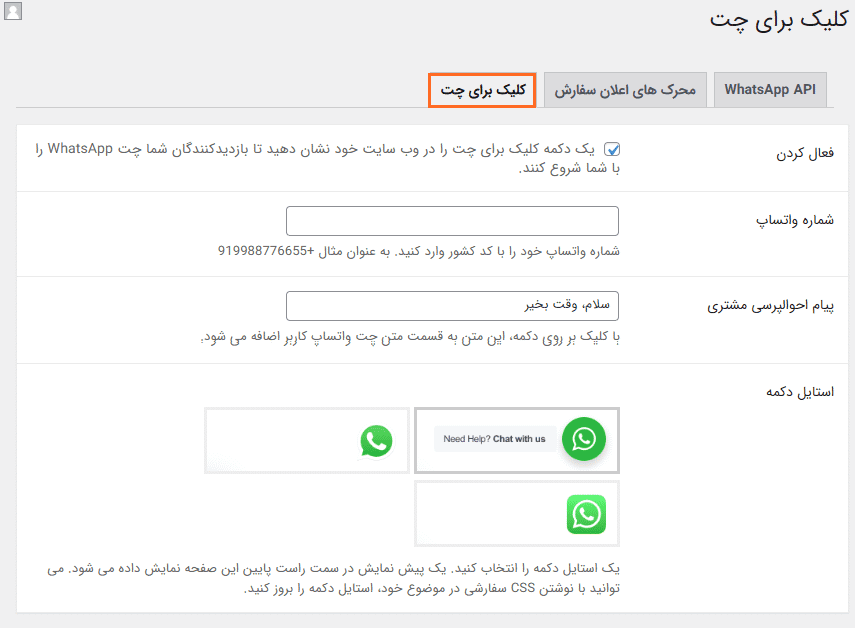
Task: Click the greeting message field with سلام، وقت بخیر
Action: click(452, 306)
